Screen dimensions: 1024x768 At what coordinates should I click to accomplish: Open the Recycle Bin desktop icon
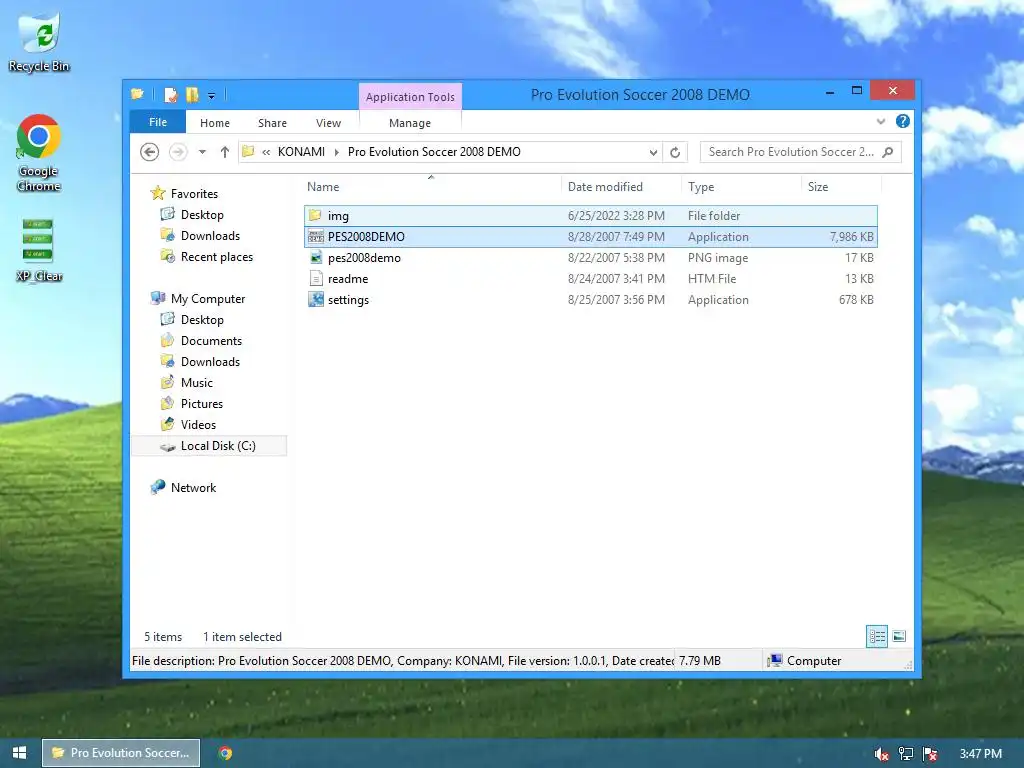39,42
